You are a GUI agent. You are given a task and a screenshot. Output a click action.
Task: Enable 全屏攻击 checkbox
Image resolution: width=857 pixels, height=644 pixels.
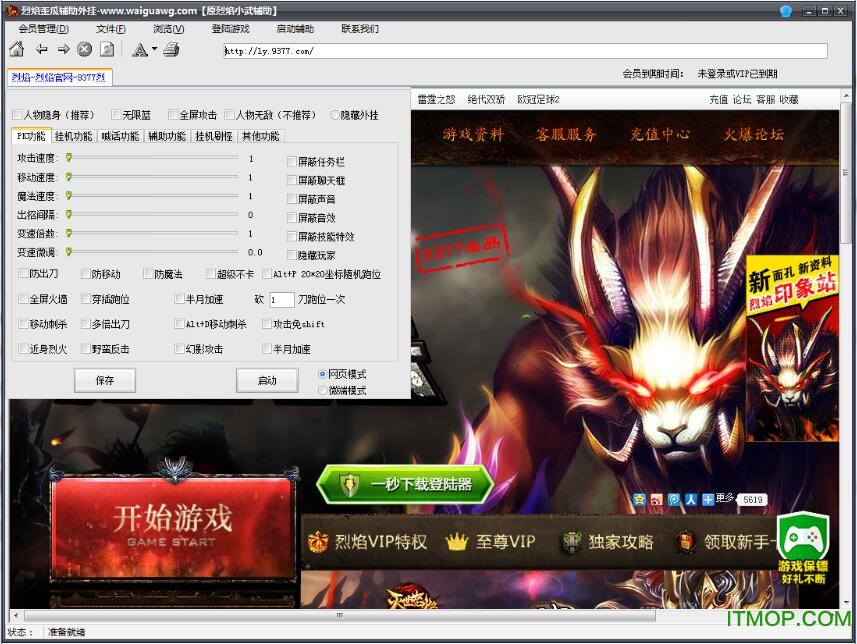pos(173,115)
